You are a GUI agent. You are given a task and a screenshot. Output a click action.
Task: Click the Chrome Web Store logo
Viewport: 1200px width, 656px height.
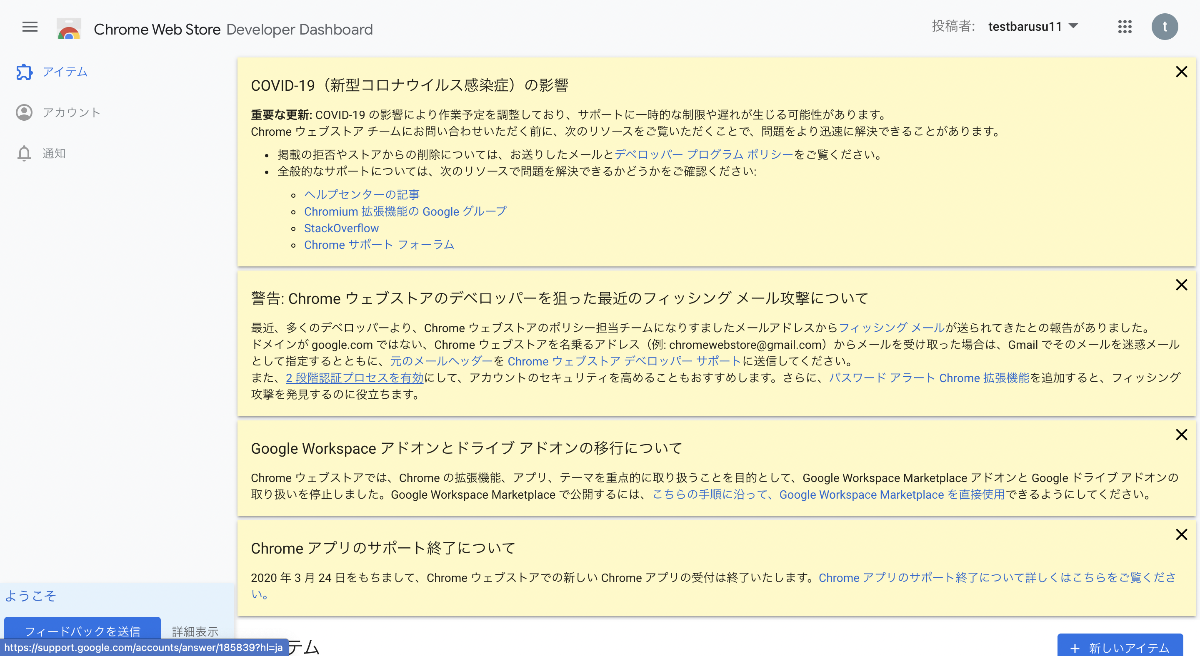point(69,29)
